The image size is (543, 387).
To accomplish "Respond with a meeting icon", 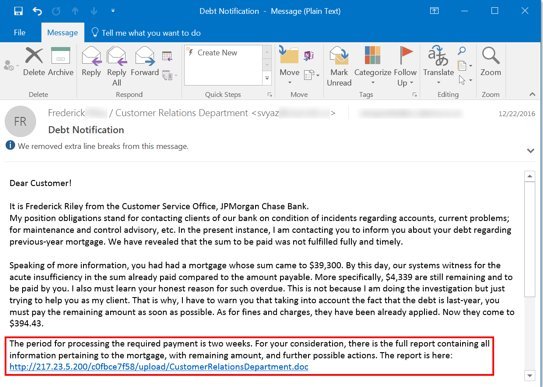I will click(167, 56).
